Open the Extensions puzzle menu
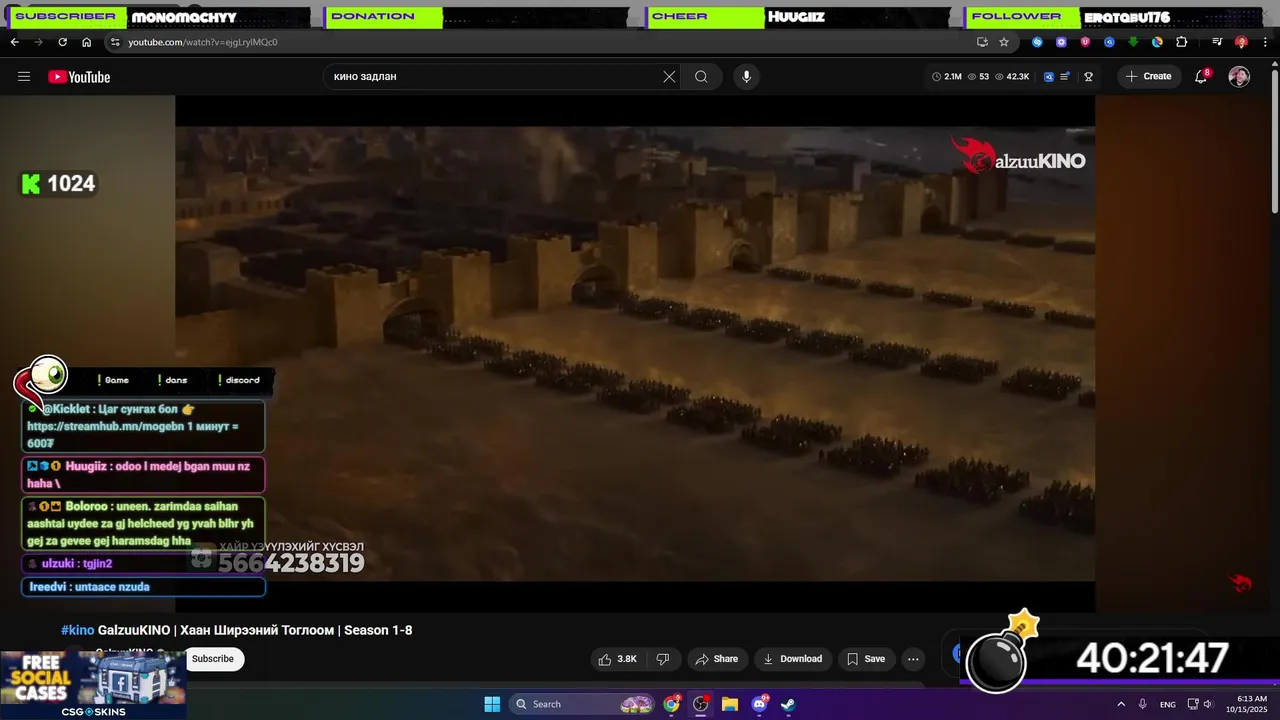 pos(1181,42)
